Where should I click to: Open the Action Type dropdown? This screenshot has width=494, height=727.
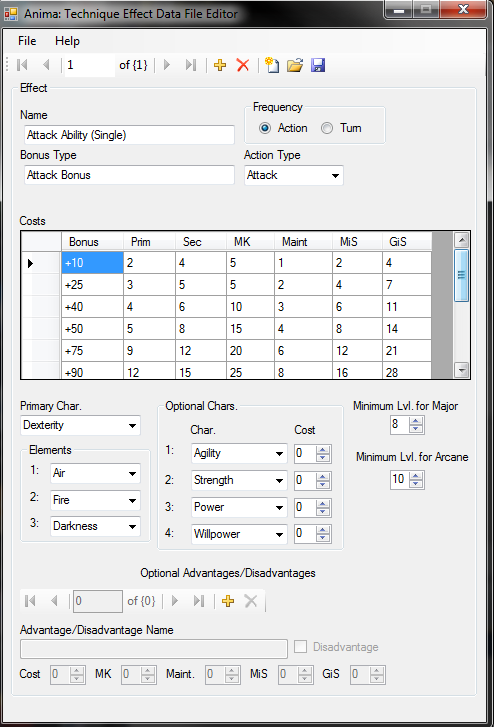(294, 175)
